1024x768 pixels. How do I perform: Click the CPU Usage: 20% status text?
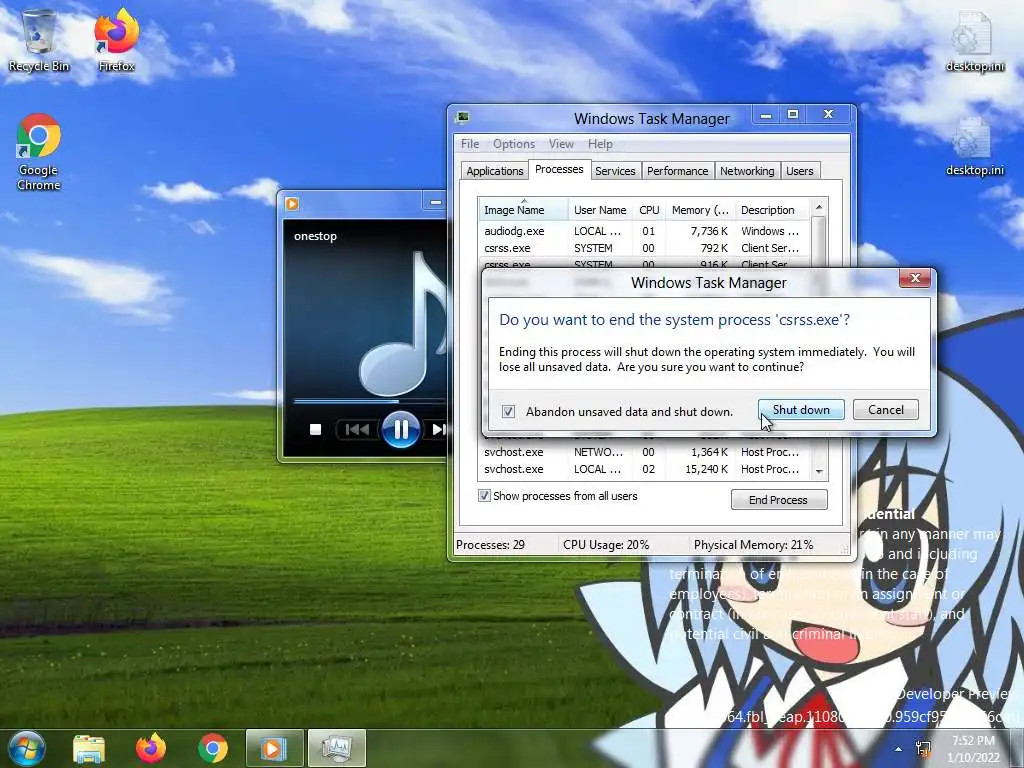pos(606,545)
